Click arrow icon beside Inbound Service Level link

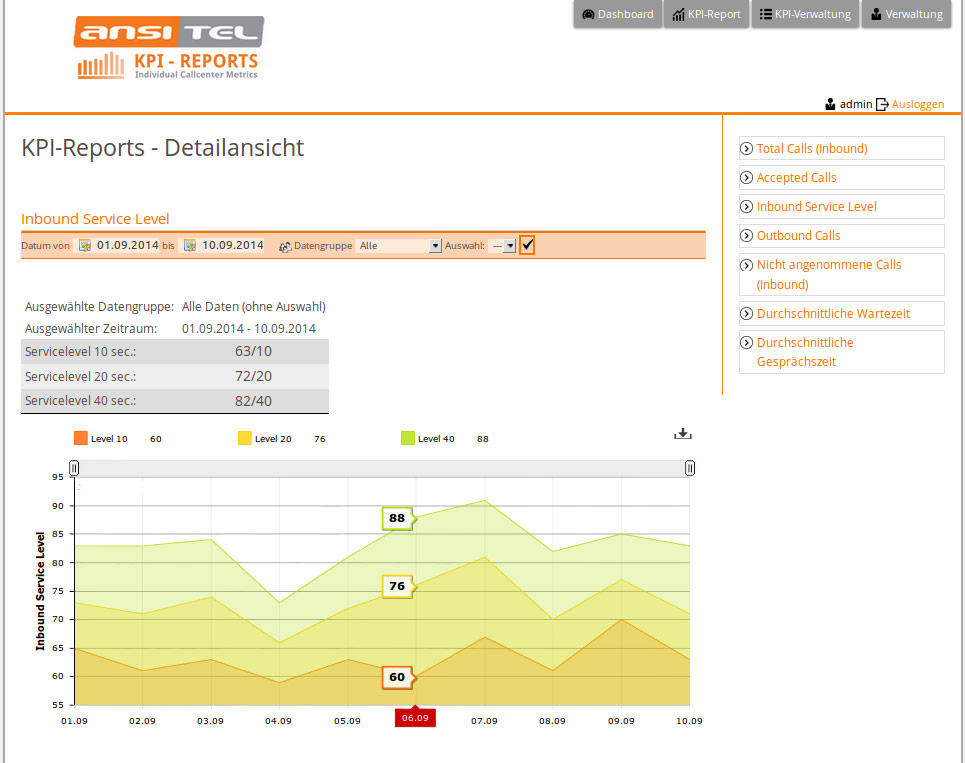(747, 207)
